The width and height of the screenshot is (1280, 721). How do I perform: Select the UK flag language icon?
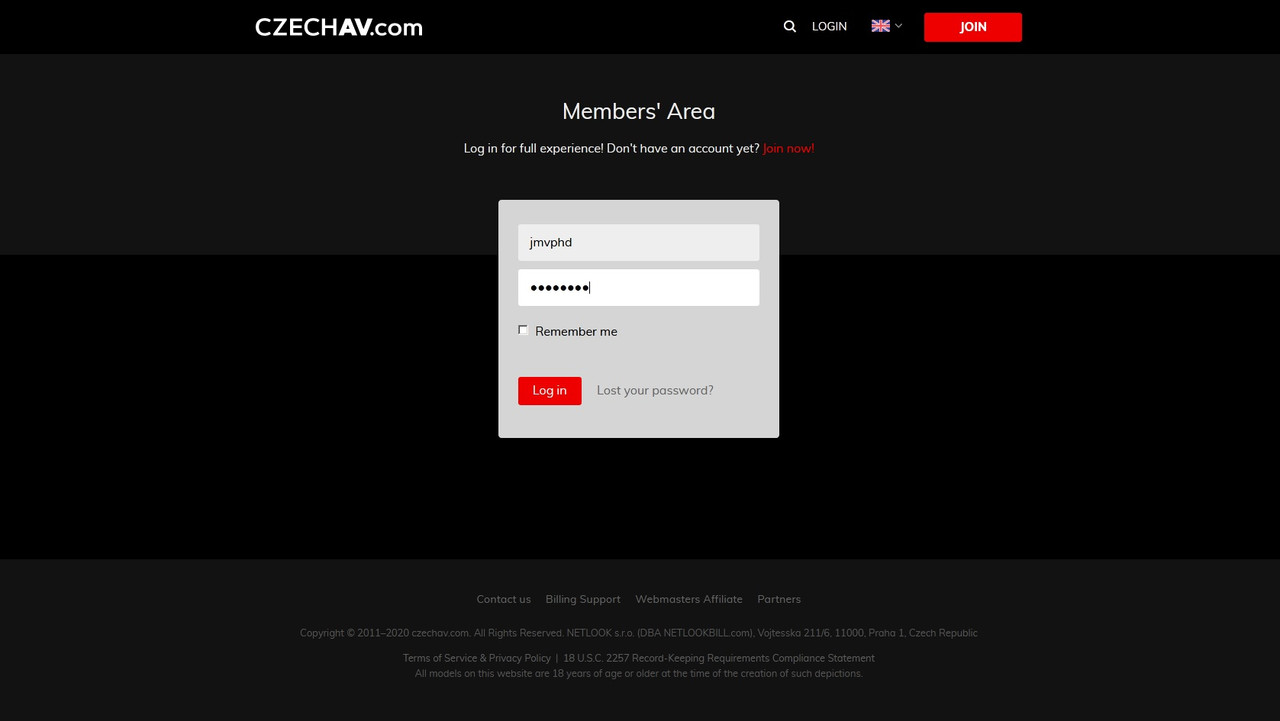[x=880, y=26]
